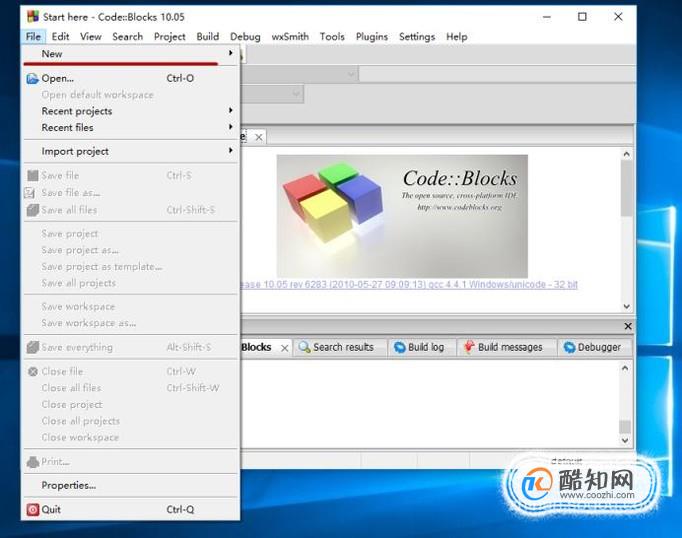Open the Tools menu
Image resolution: width=682 pixels, height=538 pixels.
click(332, 37)
